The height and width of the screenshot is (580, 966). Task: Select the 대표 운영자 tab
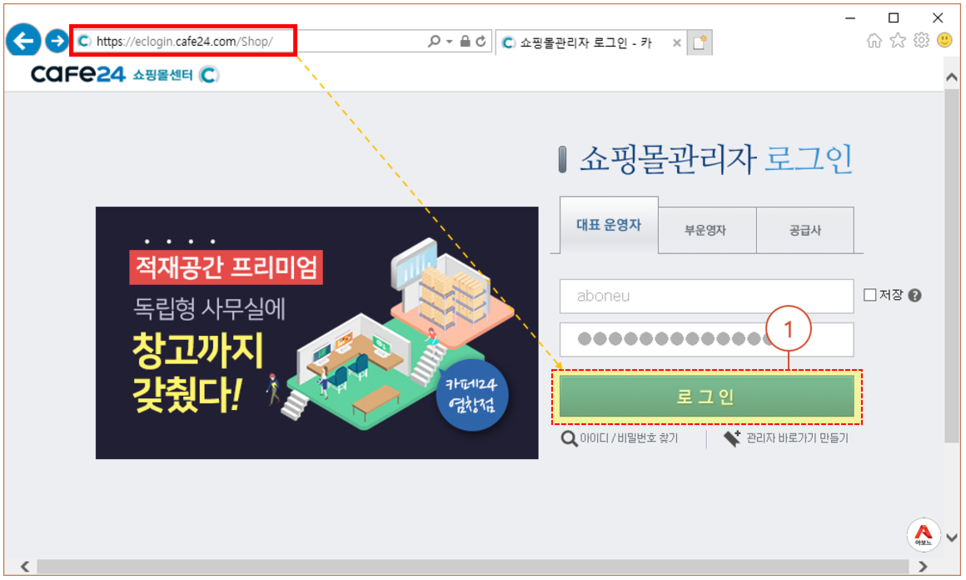click(609, 225)
